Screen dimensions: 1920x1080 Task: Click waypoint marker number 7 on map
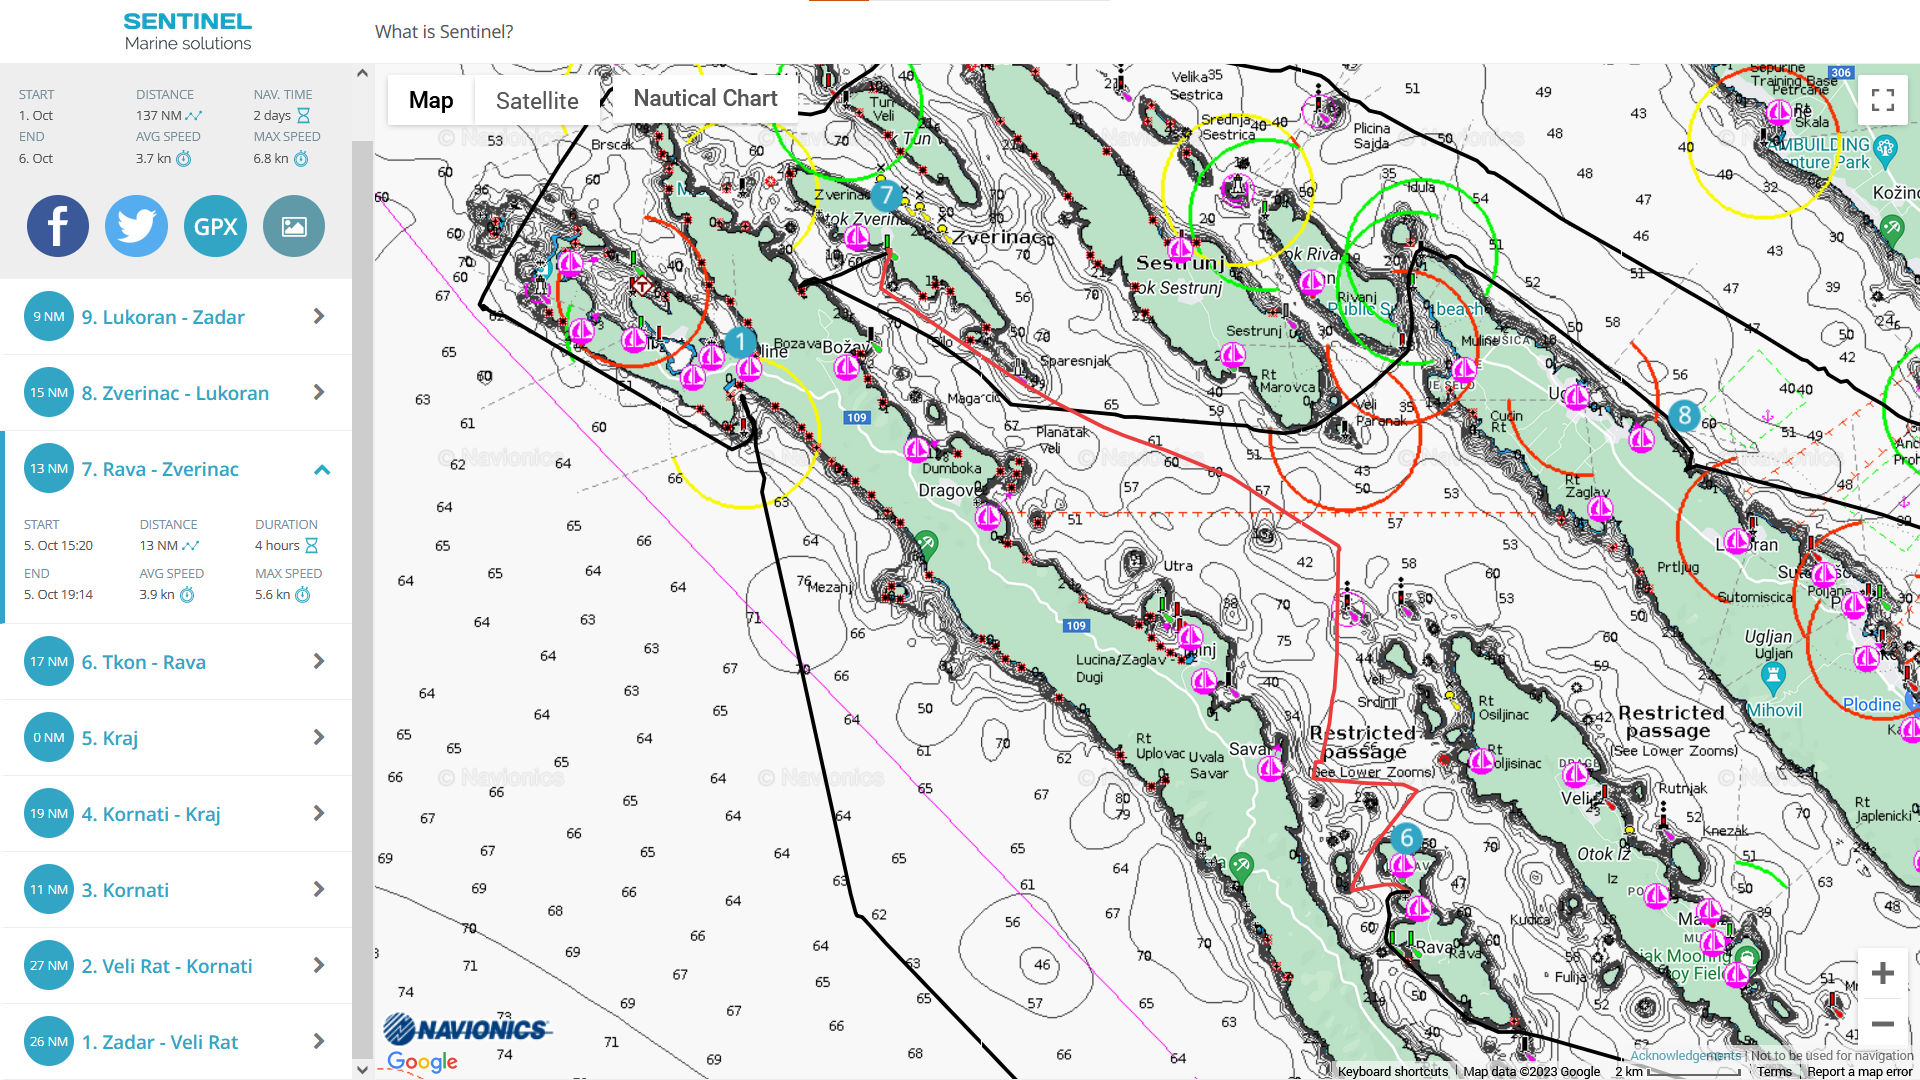click(885, 196)
